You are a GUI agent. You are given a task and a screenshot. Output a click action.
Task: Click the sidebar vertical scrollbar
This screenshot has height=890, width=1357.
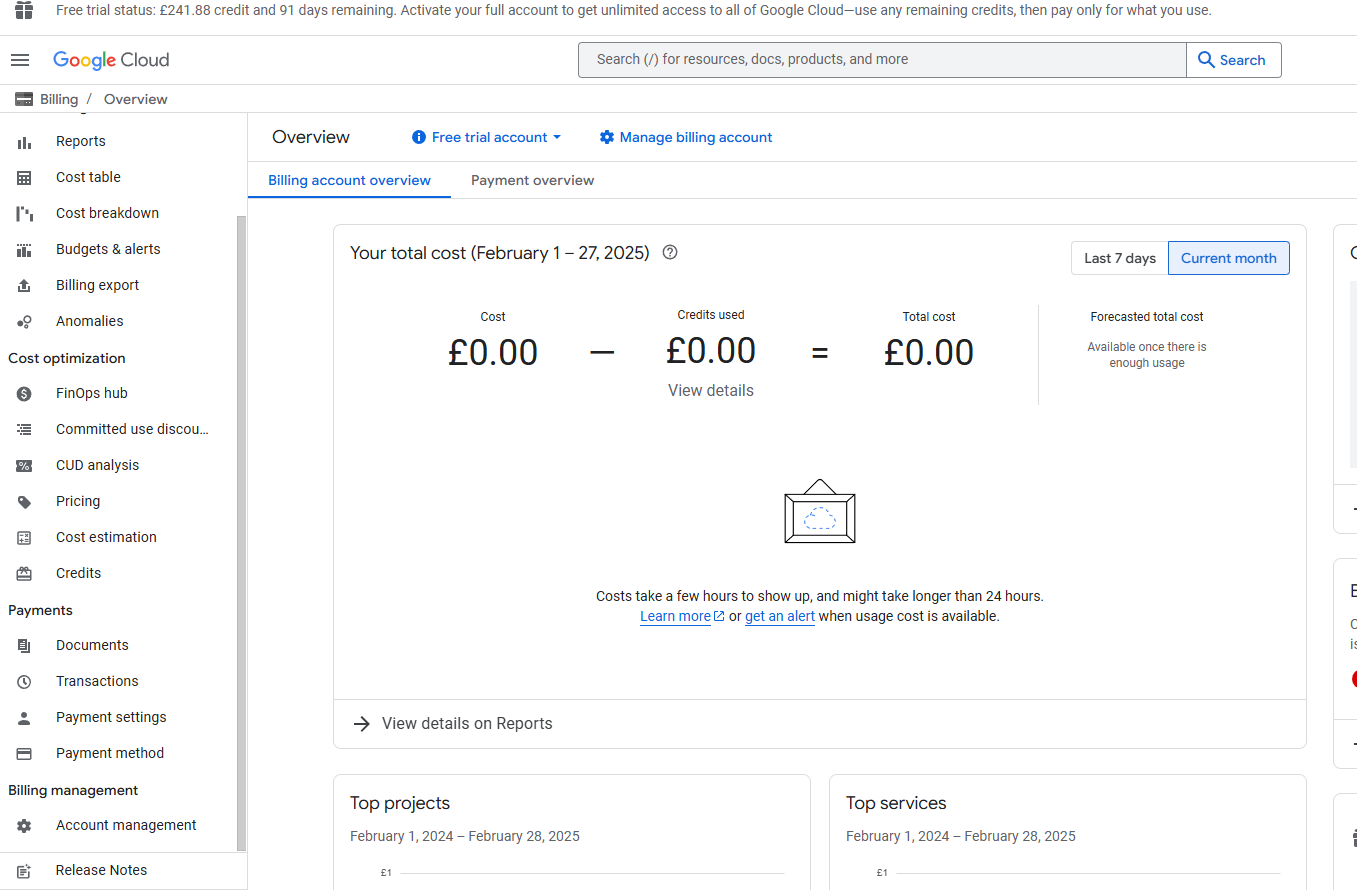[x=241, y=532]
